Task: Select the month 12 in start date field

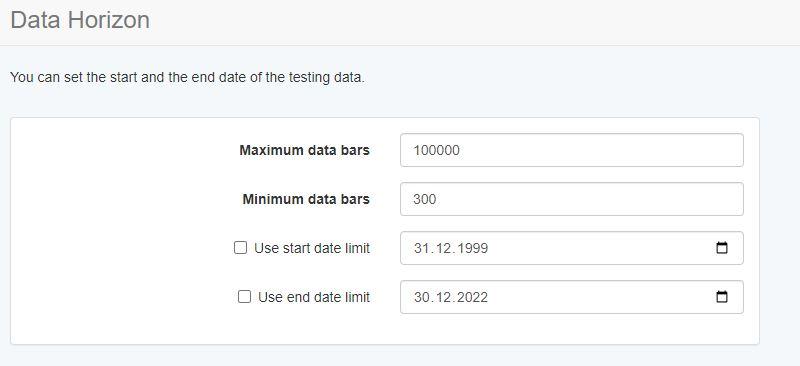Action: tap(440, 249)
